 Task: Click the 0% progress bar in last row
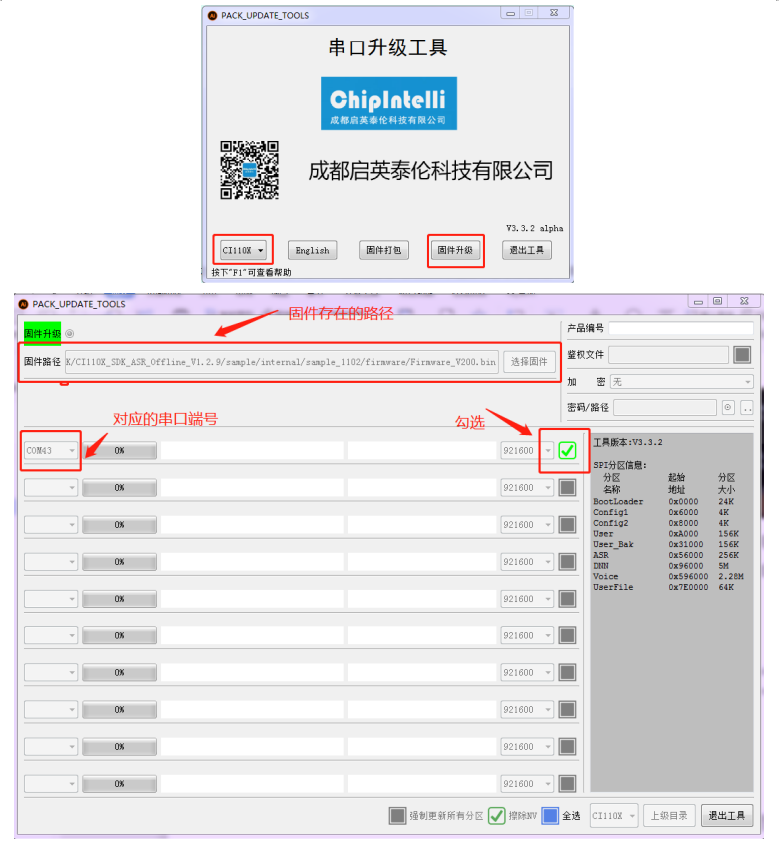(x=119, y=783)
